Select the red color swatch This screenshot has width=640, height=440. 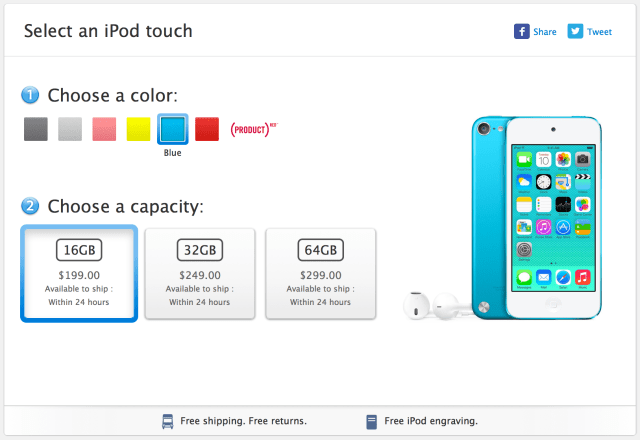click(207, 130)
